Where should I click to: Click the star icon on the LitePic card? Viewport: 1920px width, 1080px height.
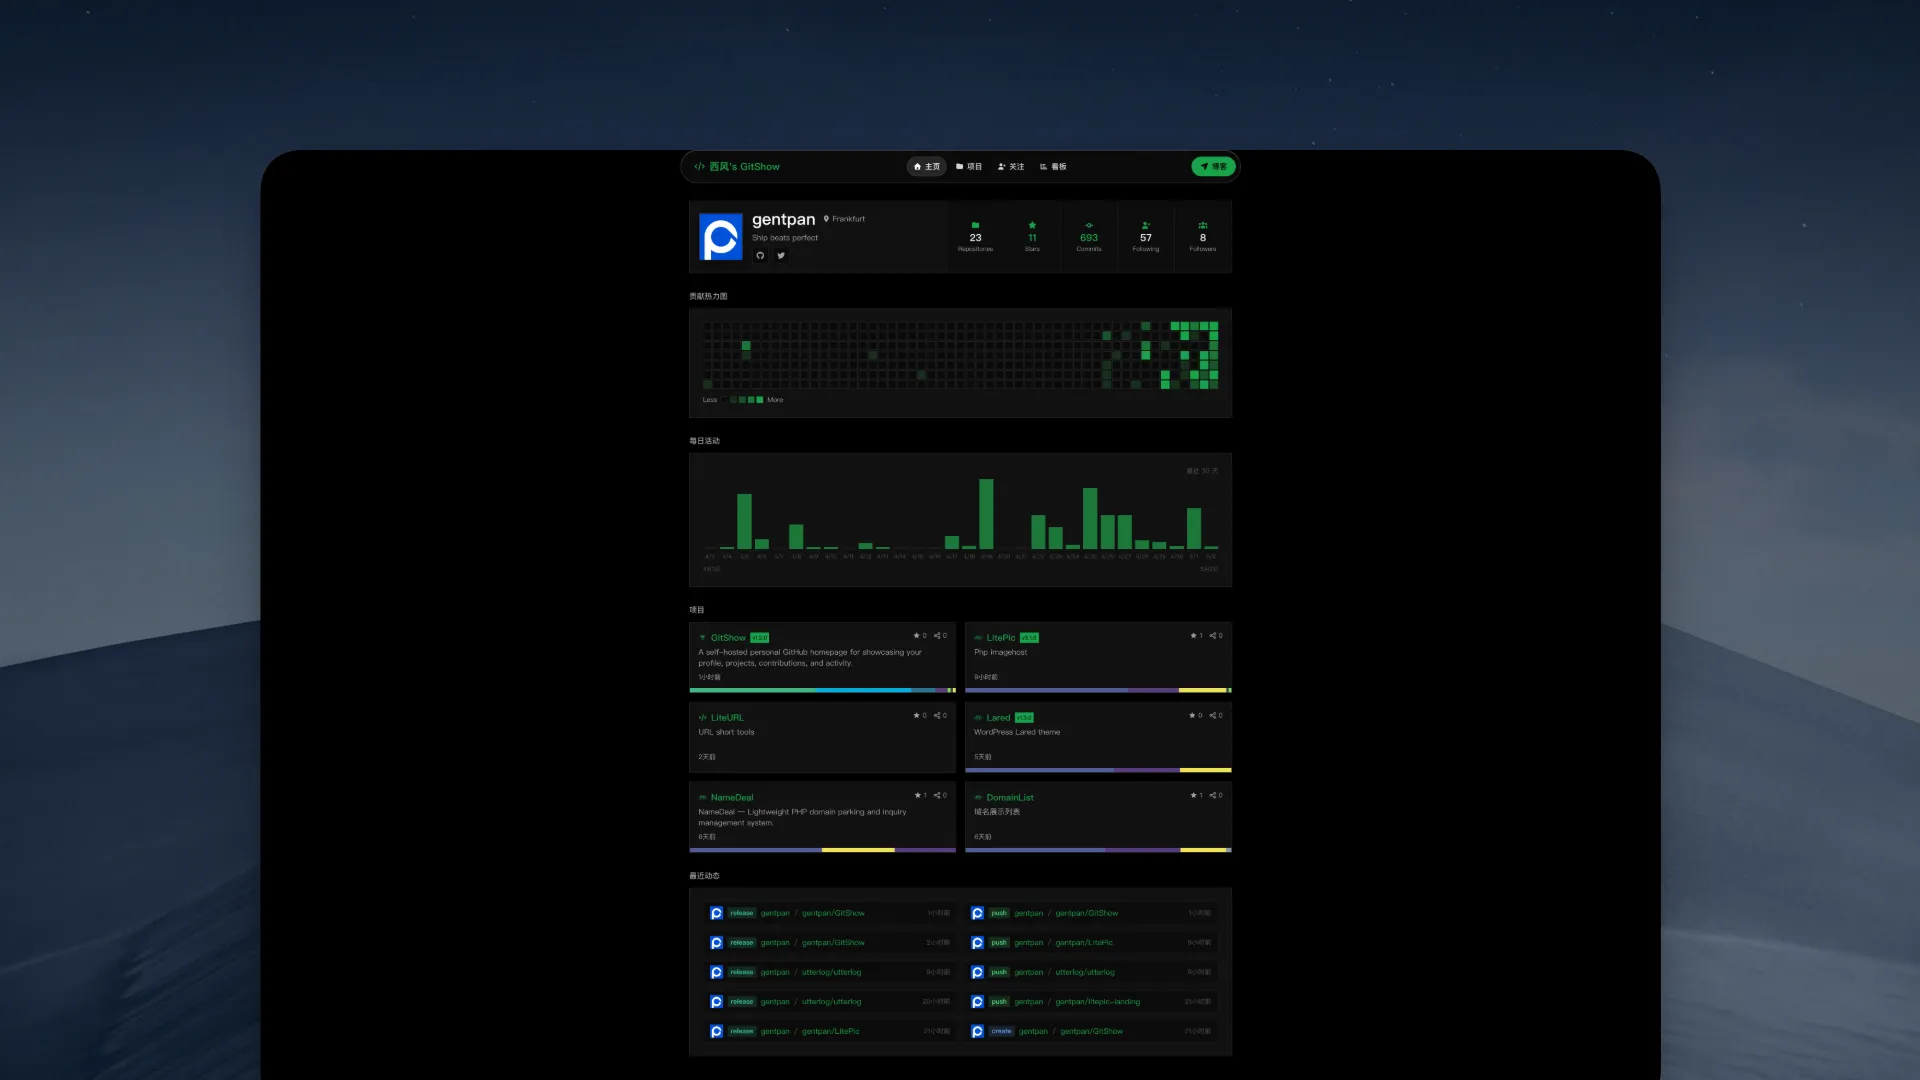click(1193, 636)
